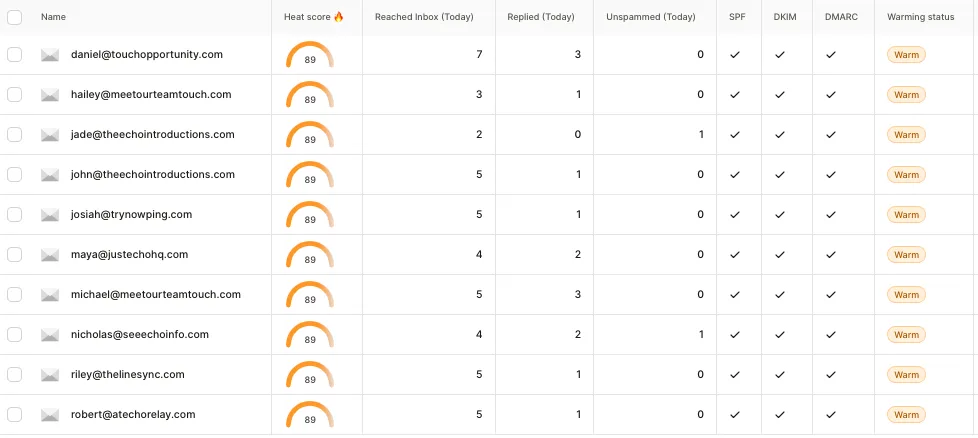Click envelope icon beside robert@atechorelay.com

(50, 415)
